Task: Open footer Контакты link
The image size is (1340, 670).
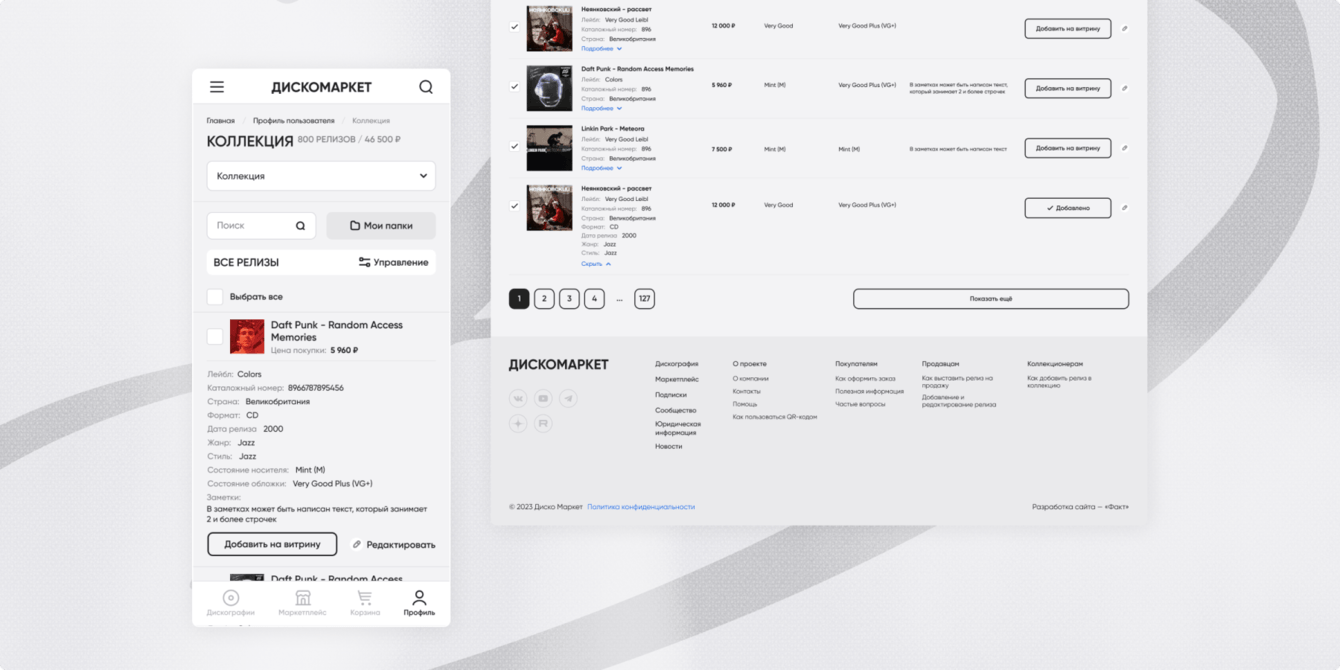Action: click(x=747, y=392)
